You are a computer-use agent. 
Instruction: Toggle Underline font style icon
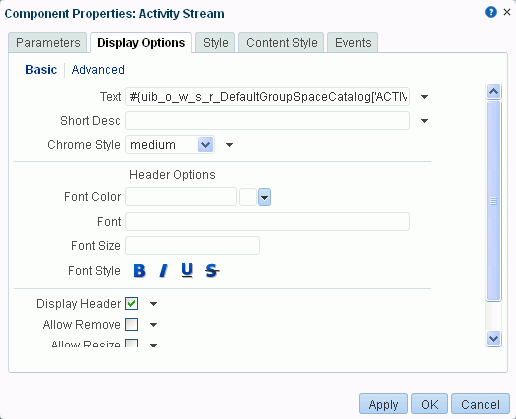click(187, 270)
